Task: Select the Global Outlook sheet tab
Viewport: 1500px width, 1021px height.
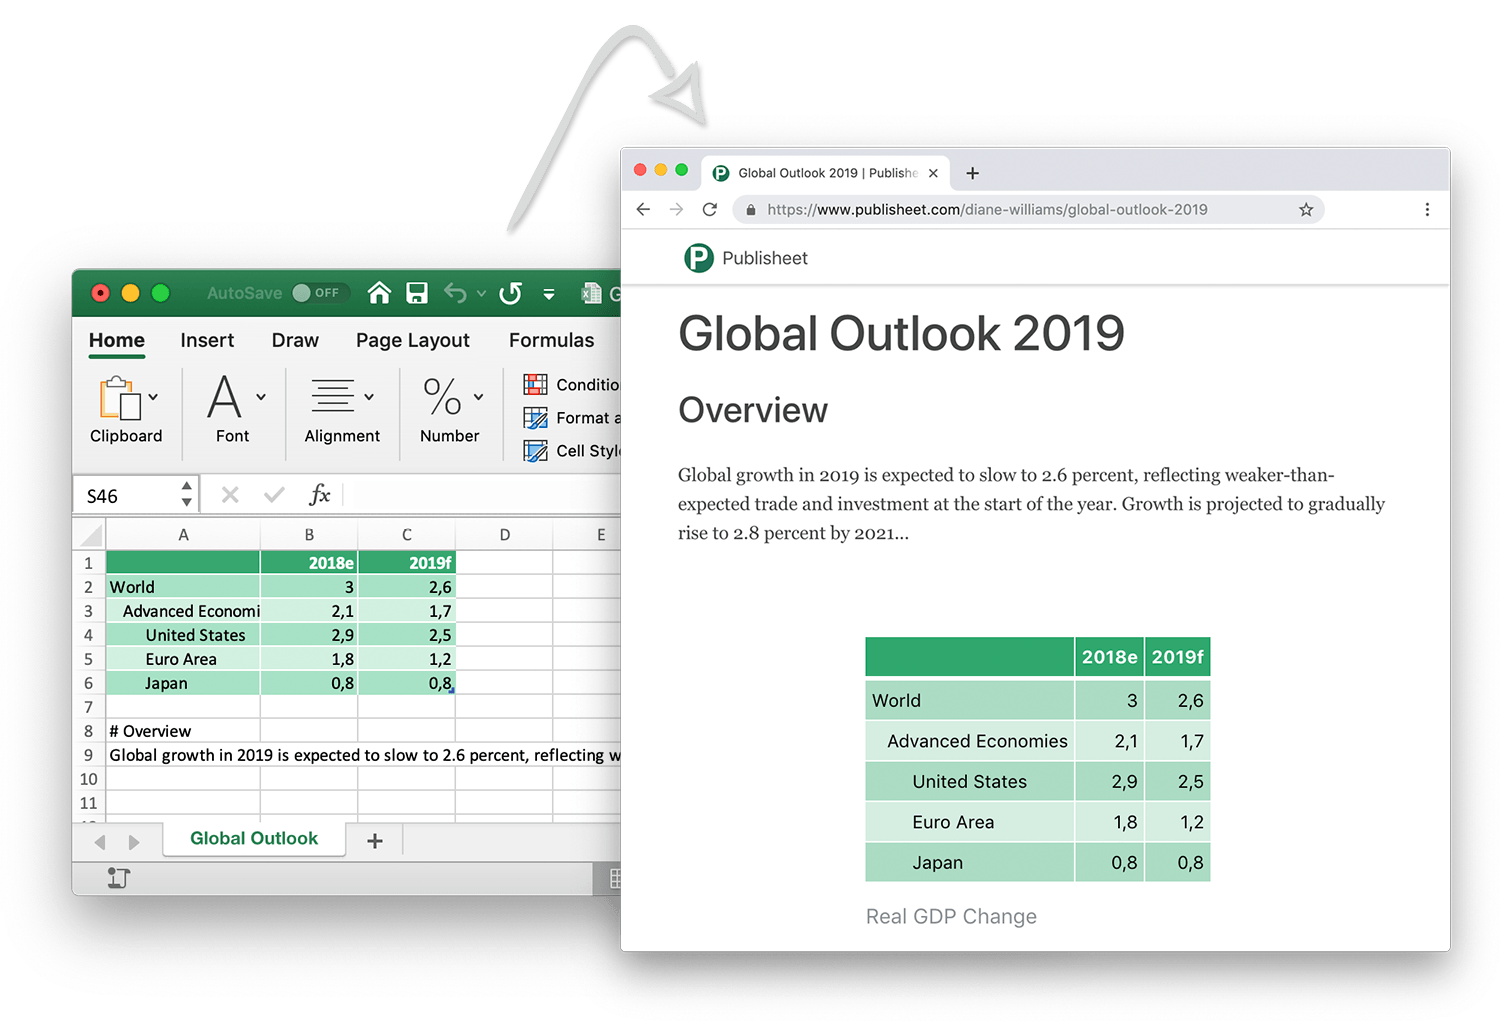Action: 254,838
